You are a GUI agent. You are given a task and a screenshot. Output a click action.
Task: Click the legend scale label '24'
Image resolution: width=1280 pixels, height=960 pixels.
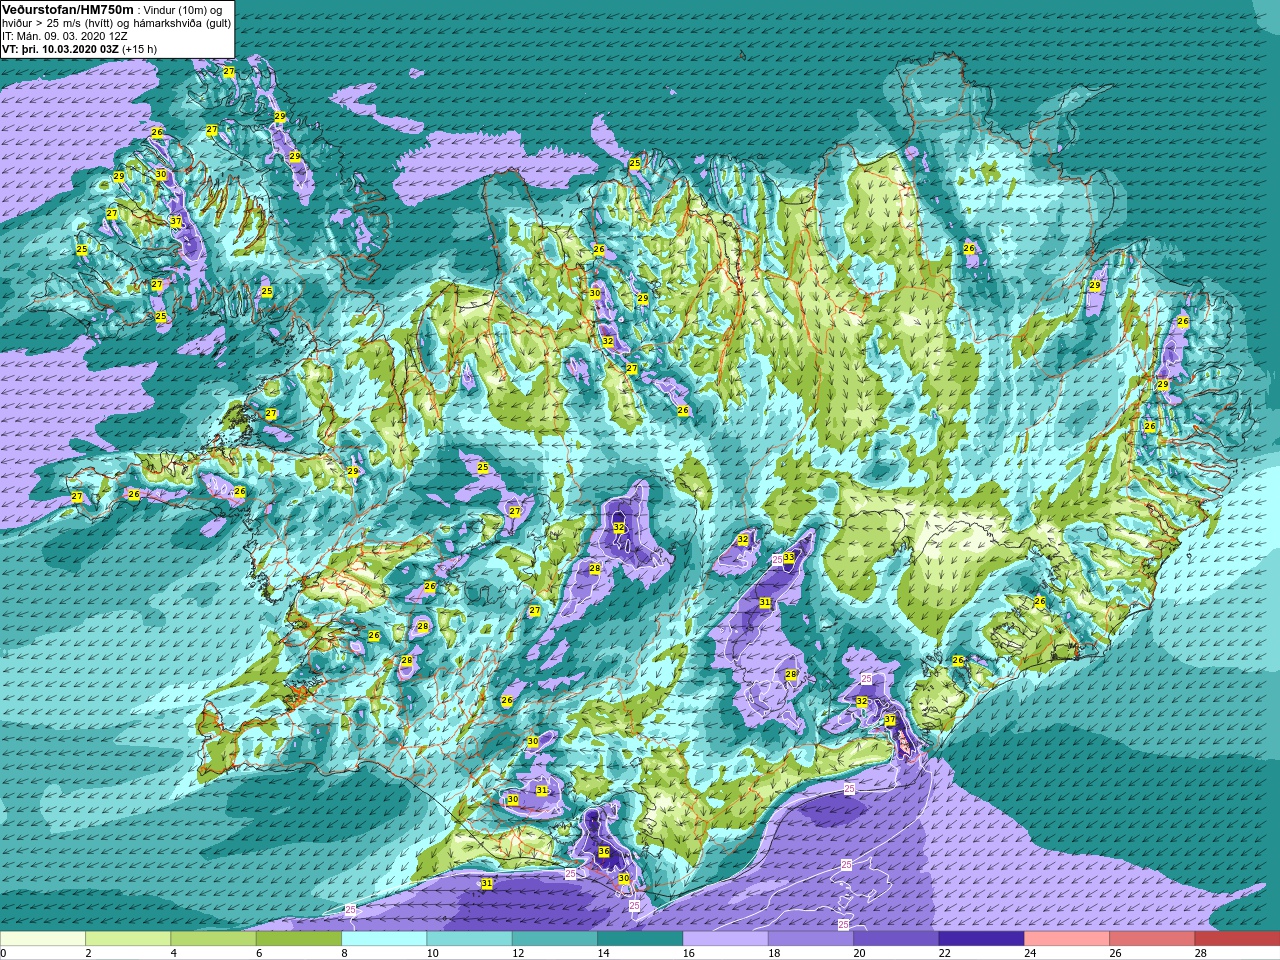(1030, 953)
